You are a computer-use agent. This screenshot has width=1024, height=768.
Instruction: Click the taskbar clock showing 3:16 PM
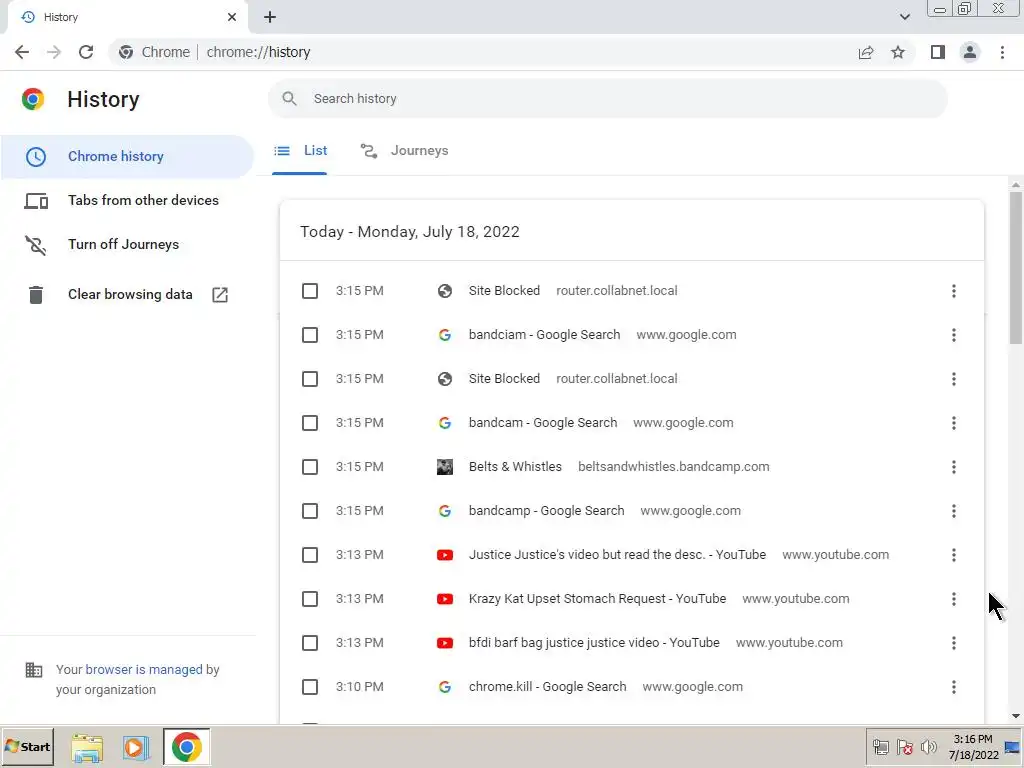point(973,747)
